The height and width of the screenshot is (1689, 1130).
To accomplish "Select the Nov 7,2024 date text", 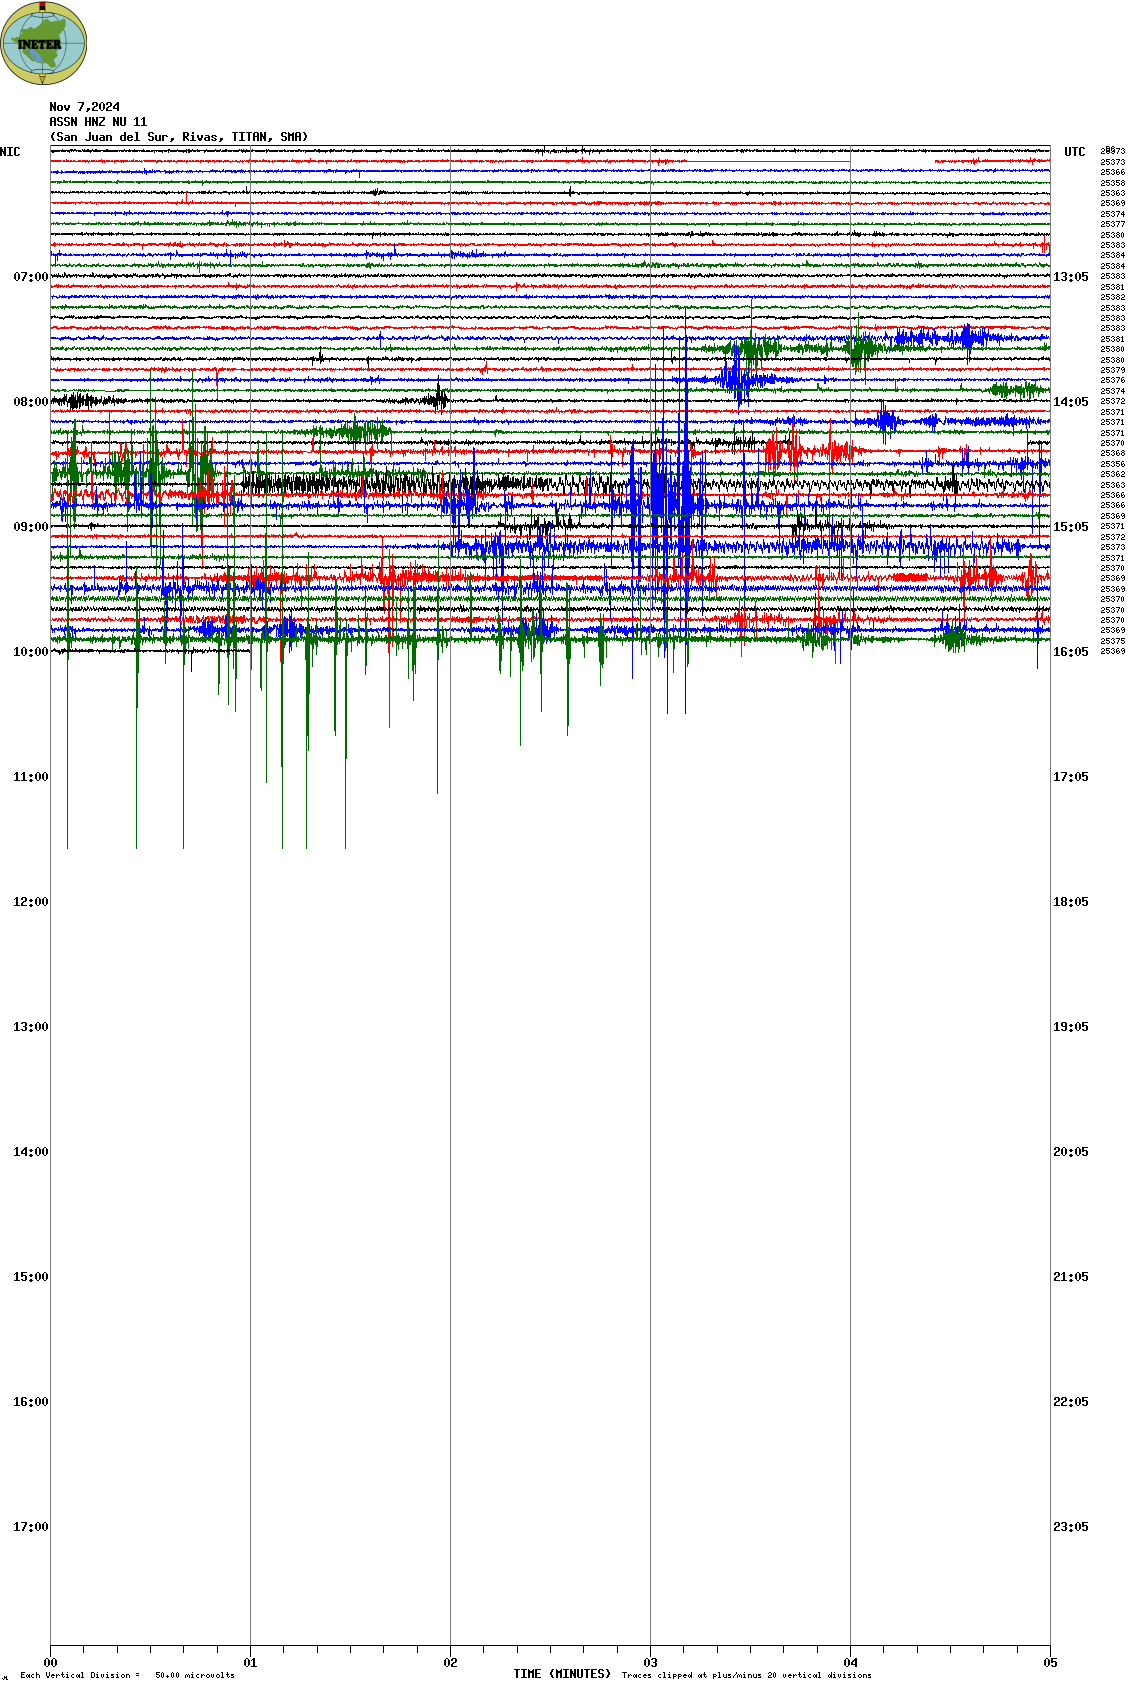I will coord(84,107).
